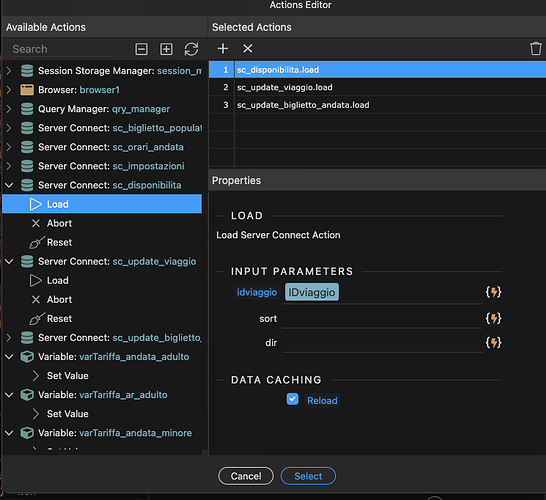
Task: Click the expand all actions icon
Action: 166,49
